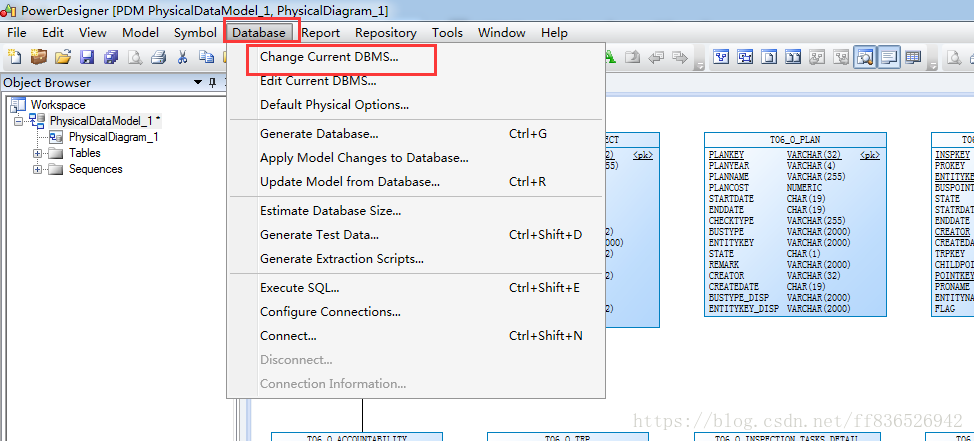Choose Edit Current DBMS...

click(x=416, y=81)
